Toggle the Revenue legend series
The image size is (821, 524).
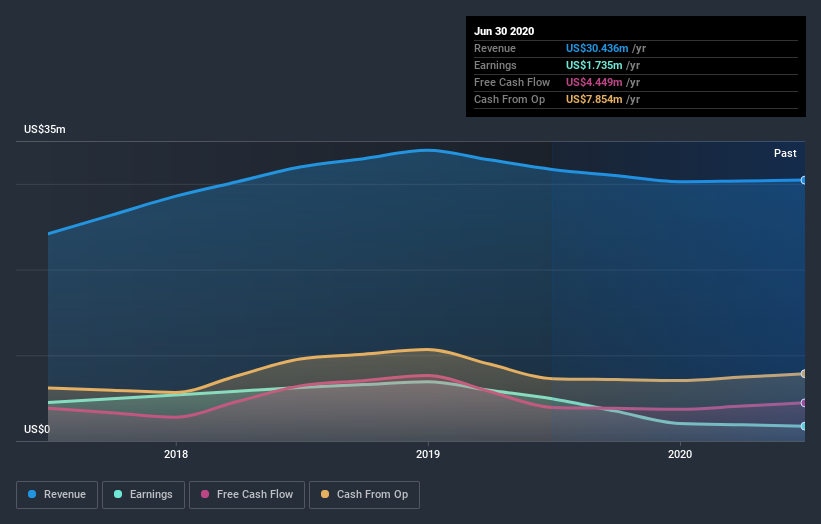pos(57,495)
